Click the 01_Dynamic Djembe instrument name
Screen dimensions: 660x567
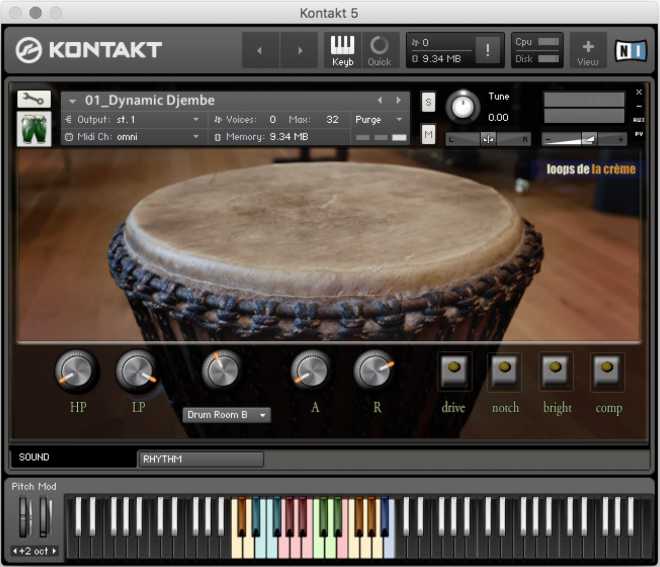150,100
